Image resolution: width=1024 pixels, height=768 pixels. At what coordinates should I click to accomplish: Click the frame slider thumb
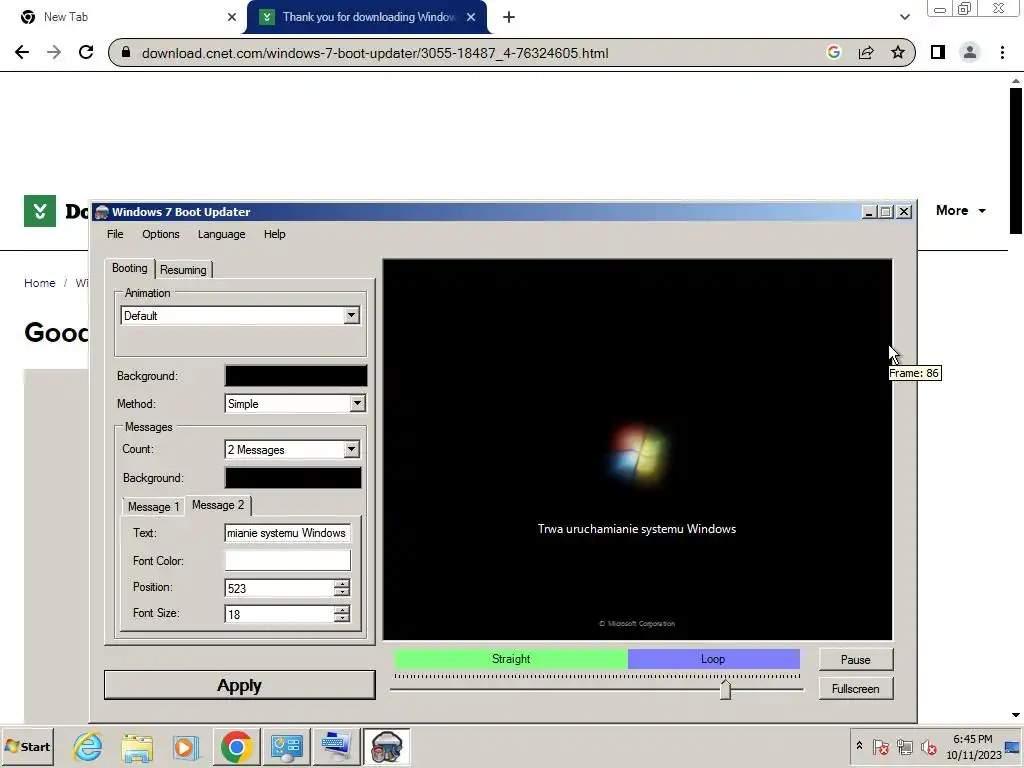(726, 690)
